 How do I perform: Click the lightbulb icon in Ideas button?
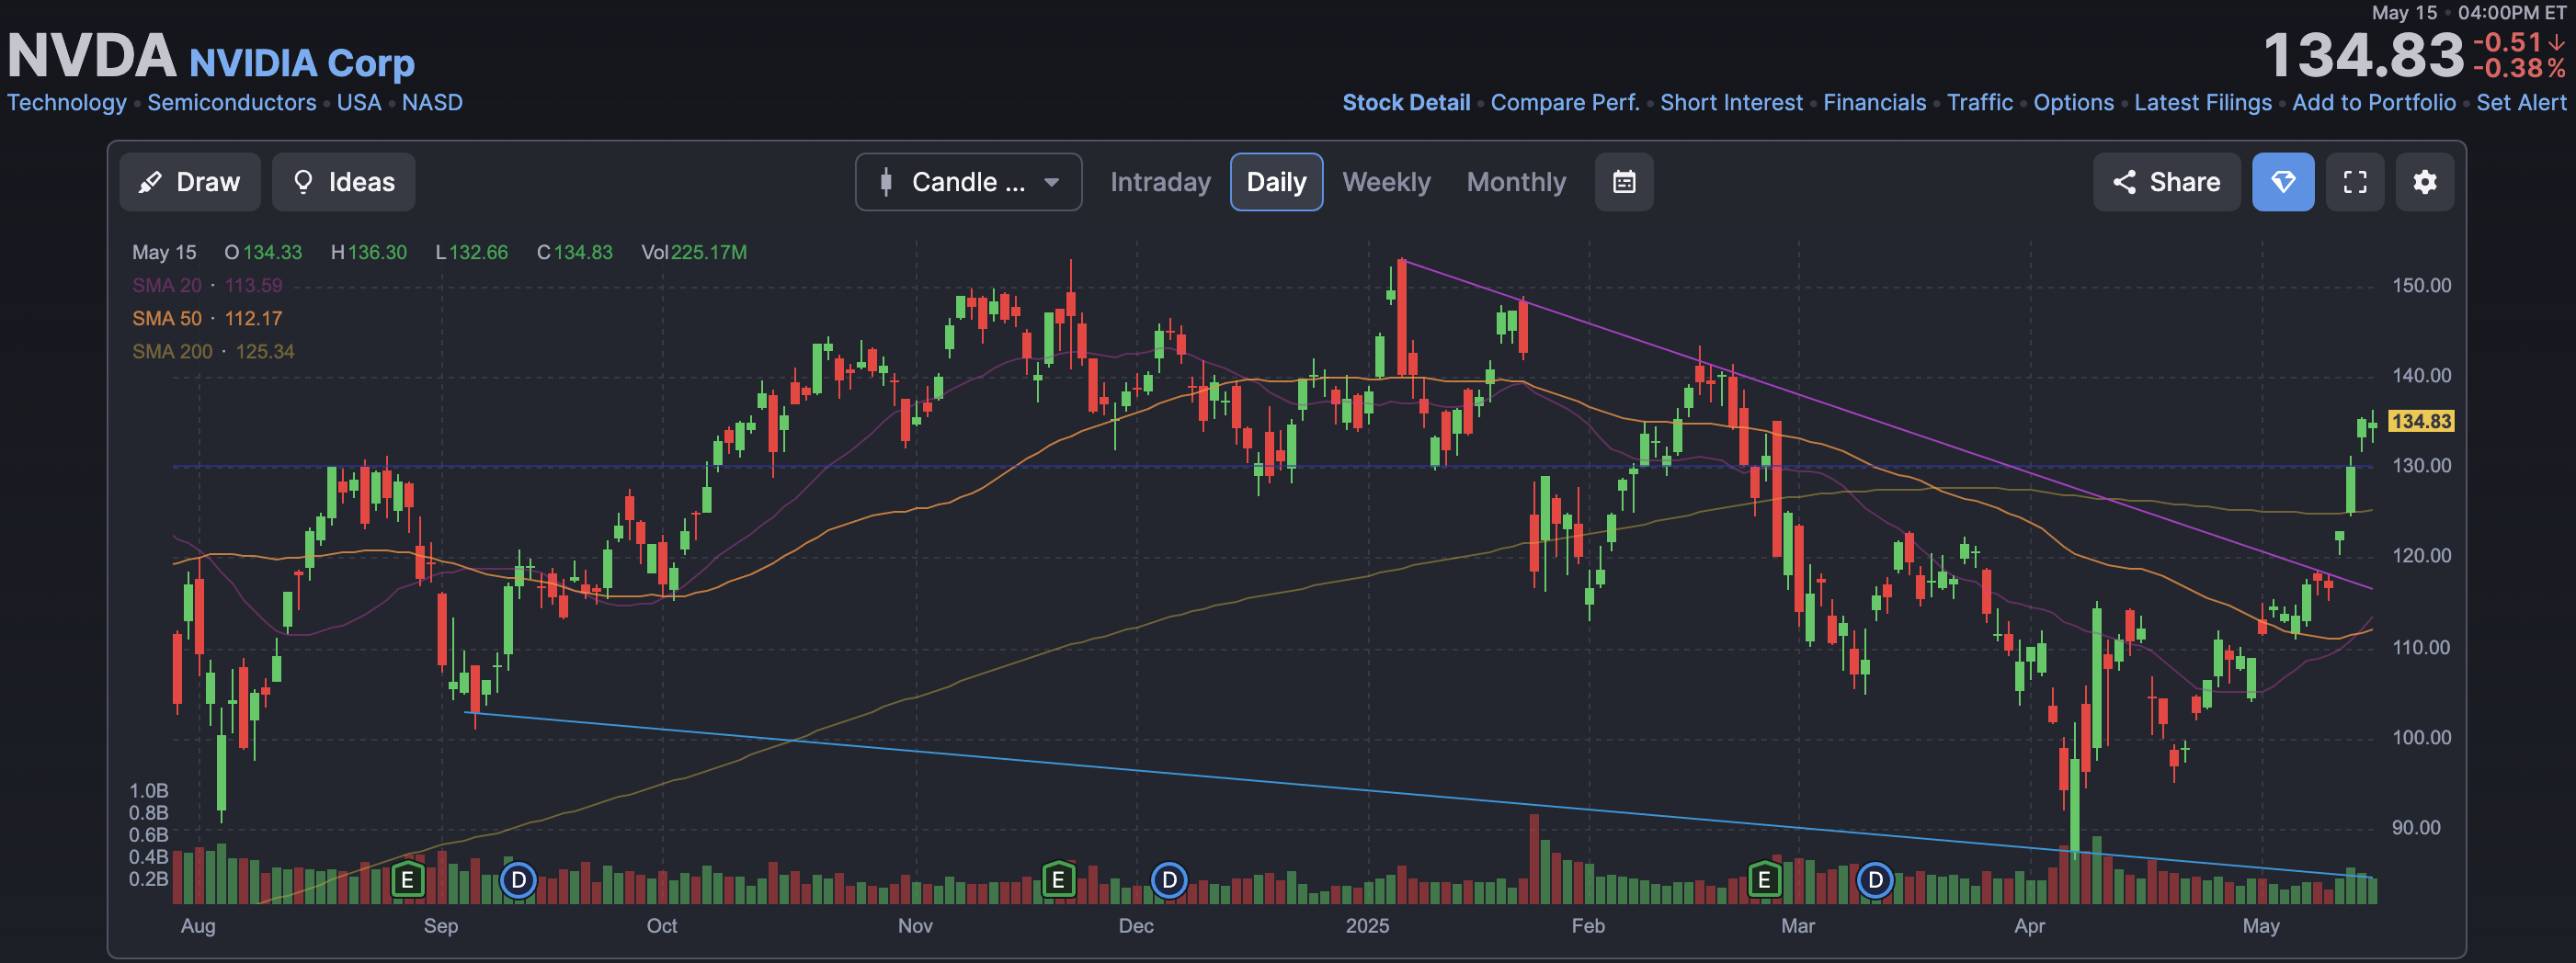point(303,182)
